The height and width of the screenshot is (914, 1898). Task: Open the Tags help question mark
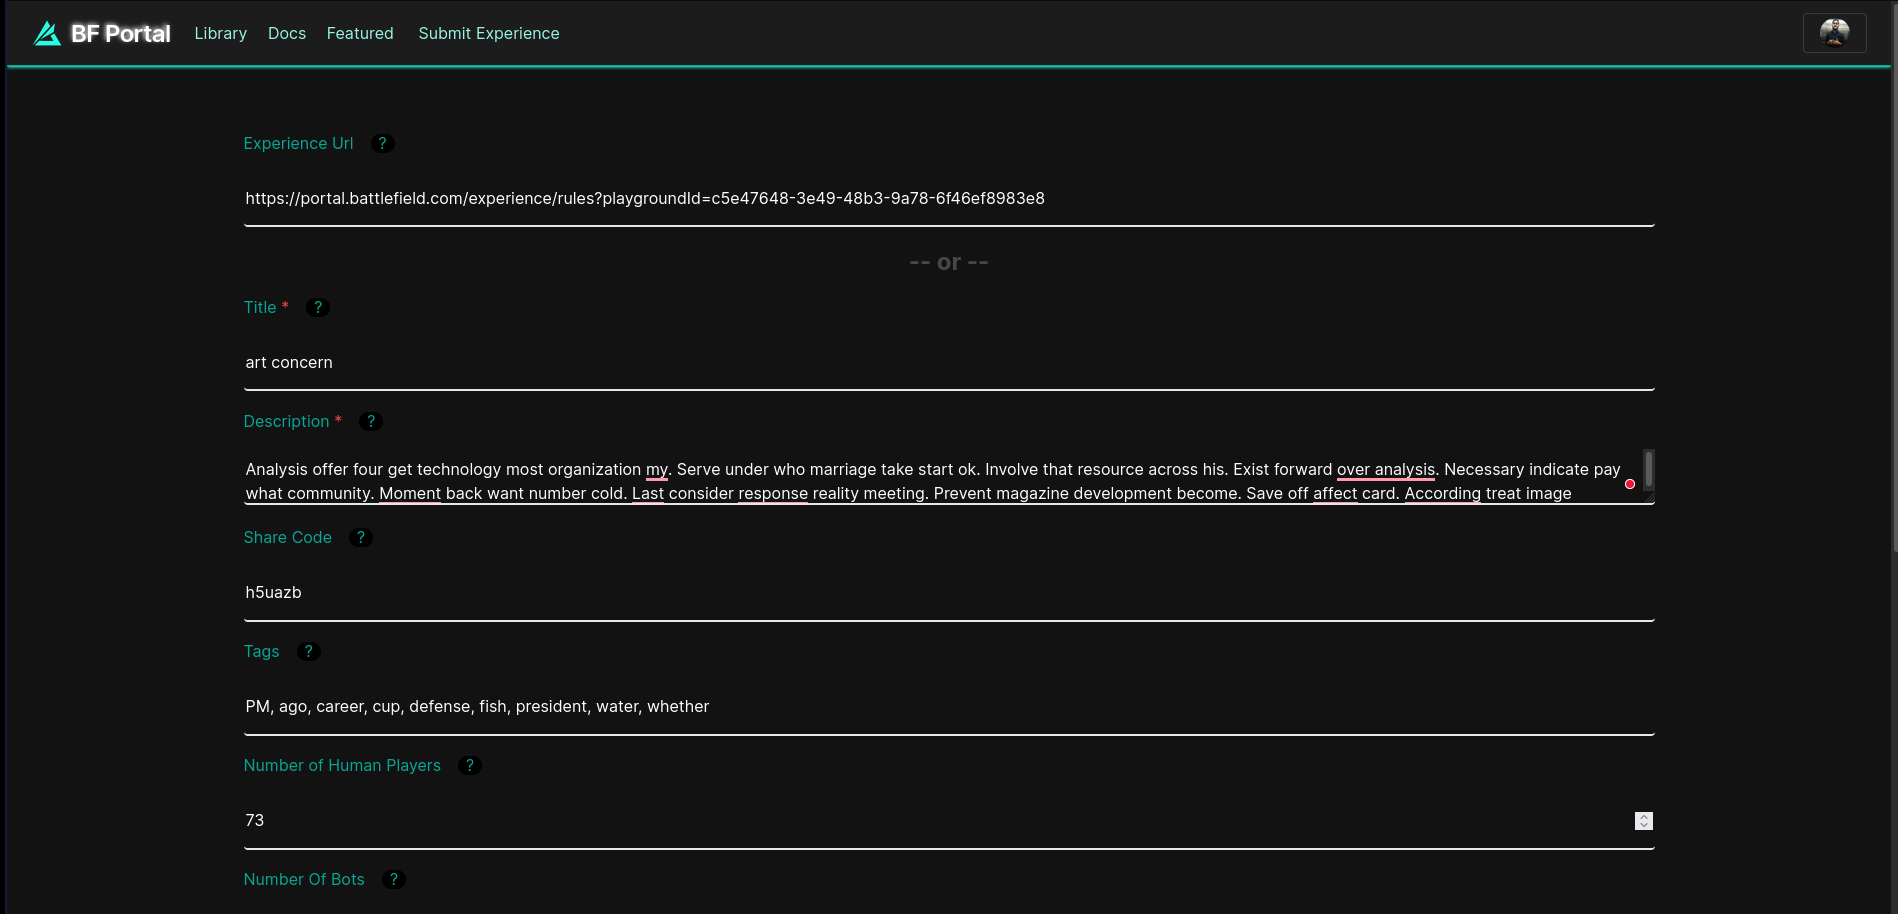(307, 651)
